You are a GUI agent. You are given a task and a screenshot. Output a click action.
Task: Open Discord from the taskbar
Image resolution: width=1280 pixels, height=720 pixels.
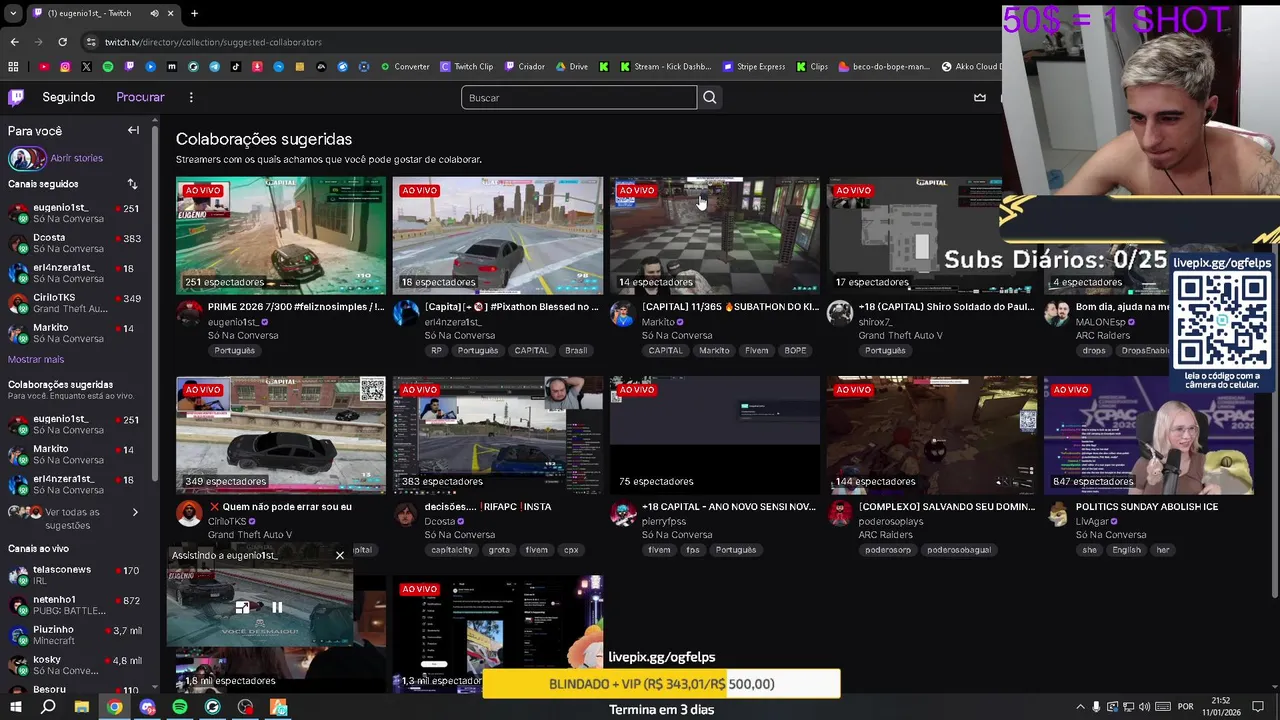(x=148, y=707)
